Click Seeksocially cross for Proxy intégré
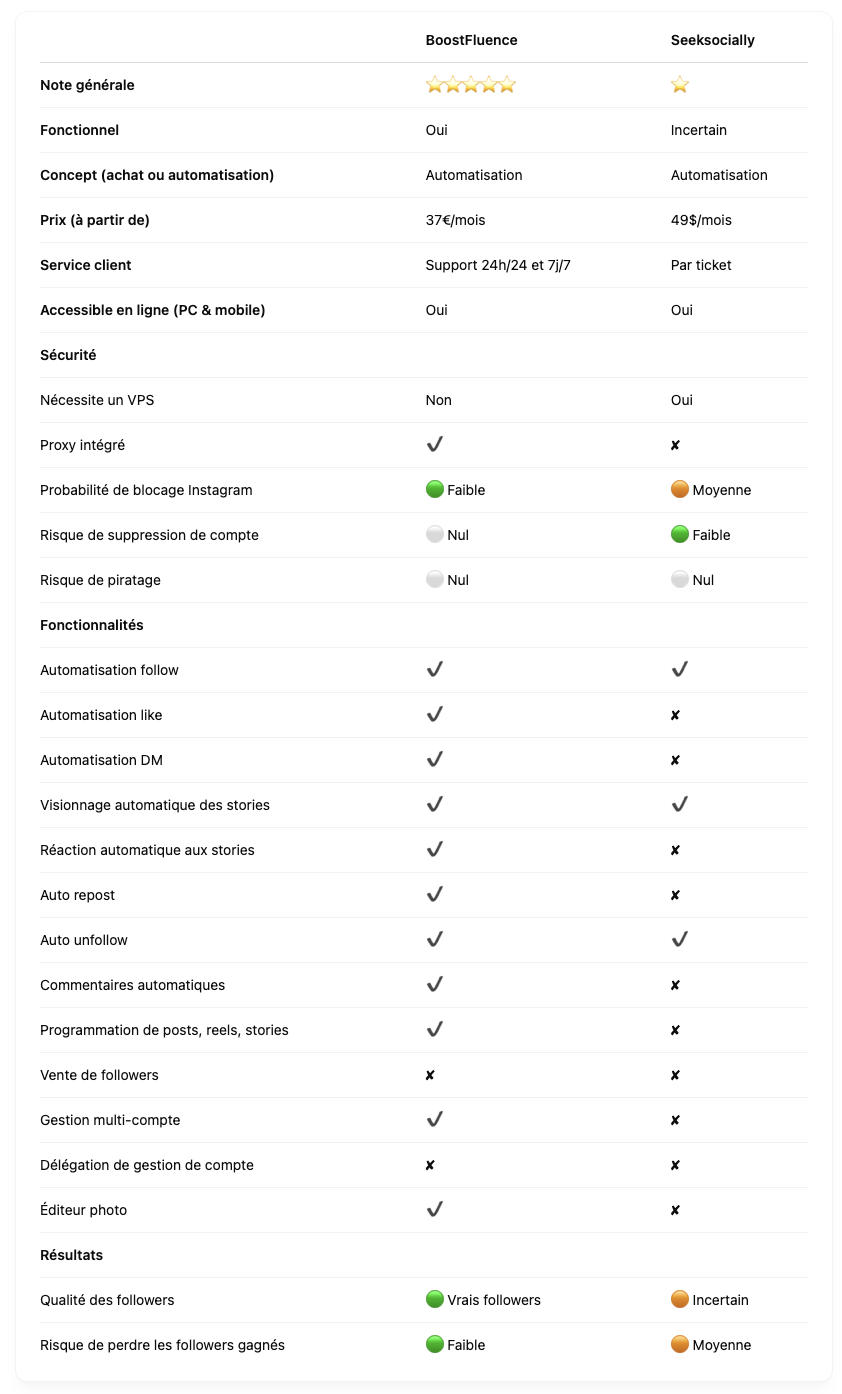The width and height of the screenshot is (842, 1394). 675,445
